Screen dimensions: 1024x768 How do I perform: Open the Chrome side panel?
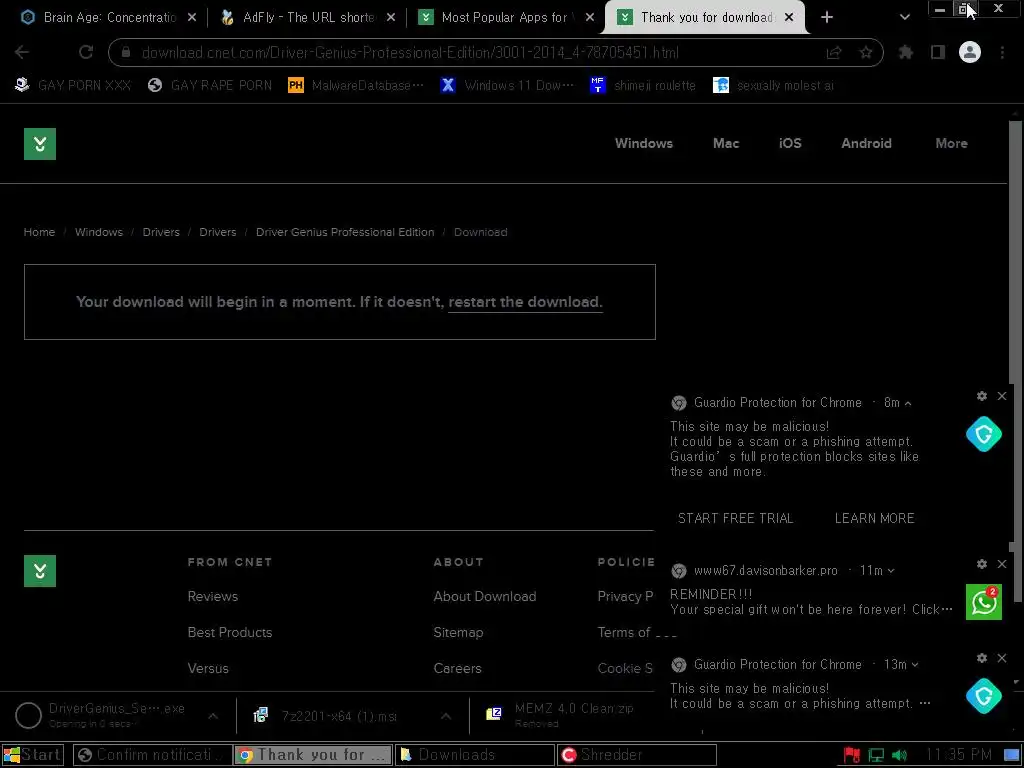938,52
